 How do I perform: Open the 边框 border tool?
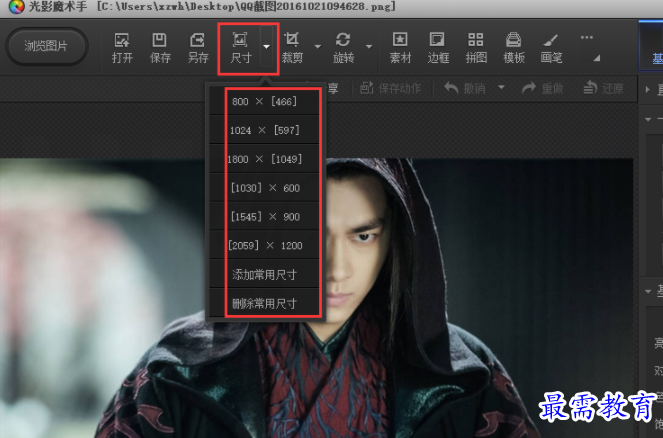click(x=438, y=48)
